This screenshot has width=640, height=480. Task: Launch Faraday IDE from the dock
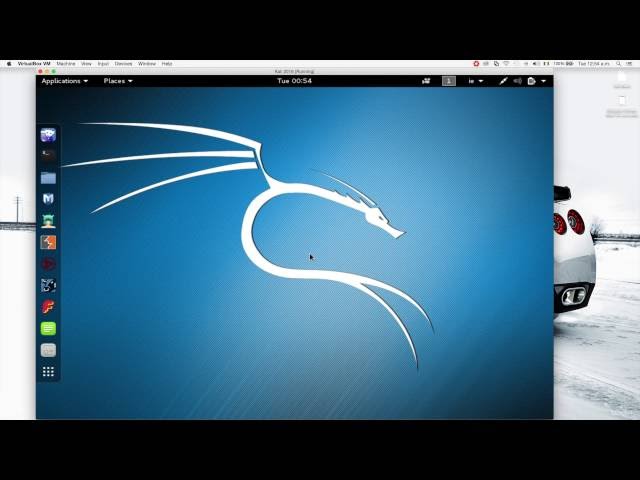click(x=48, y=307)
